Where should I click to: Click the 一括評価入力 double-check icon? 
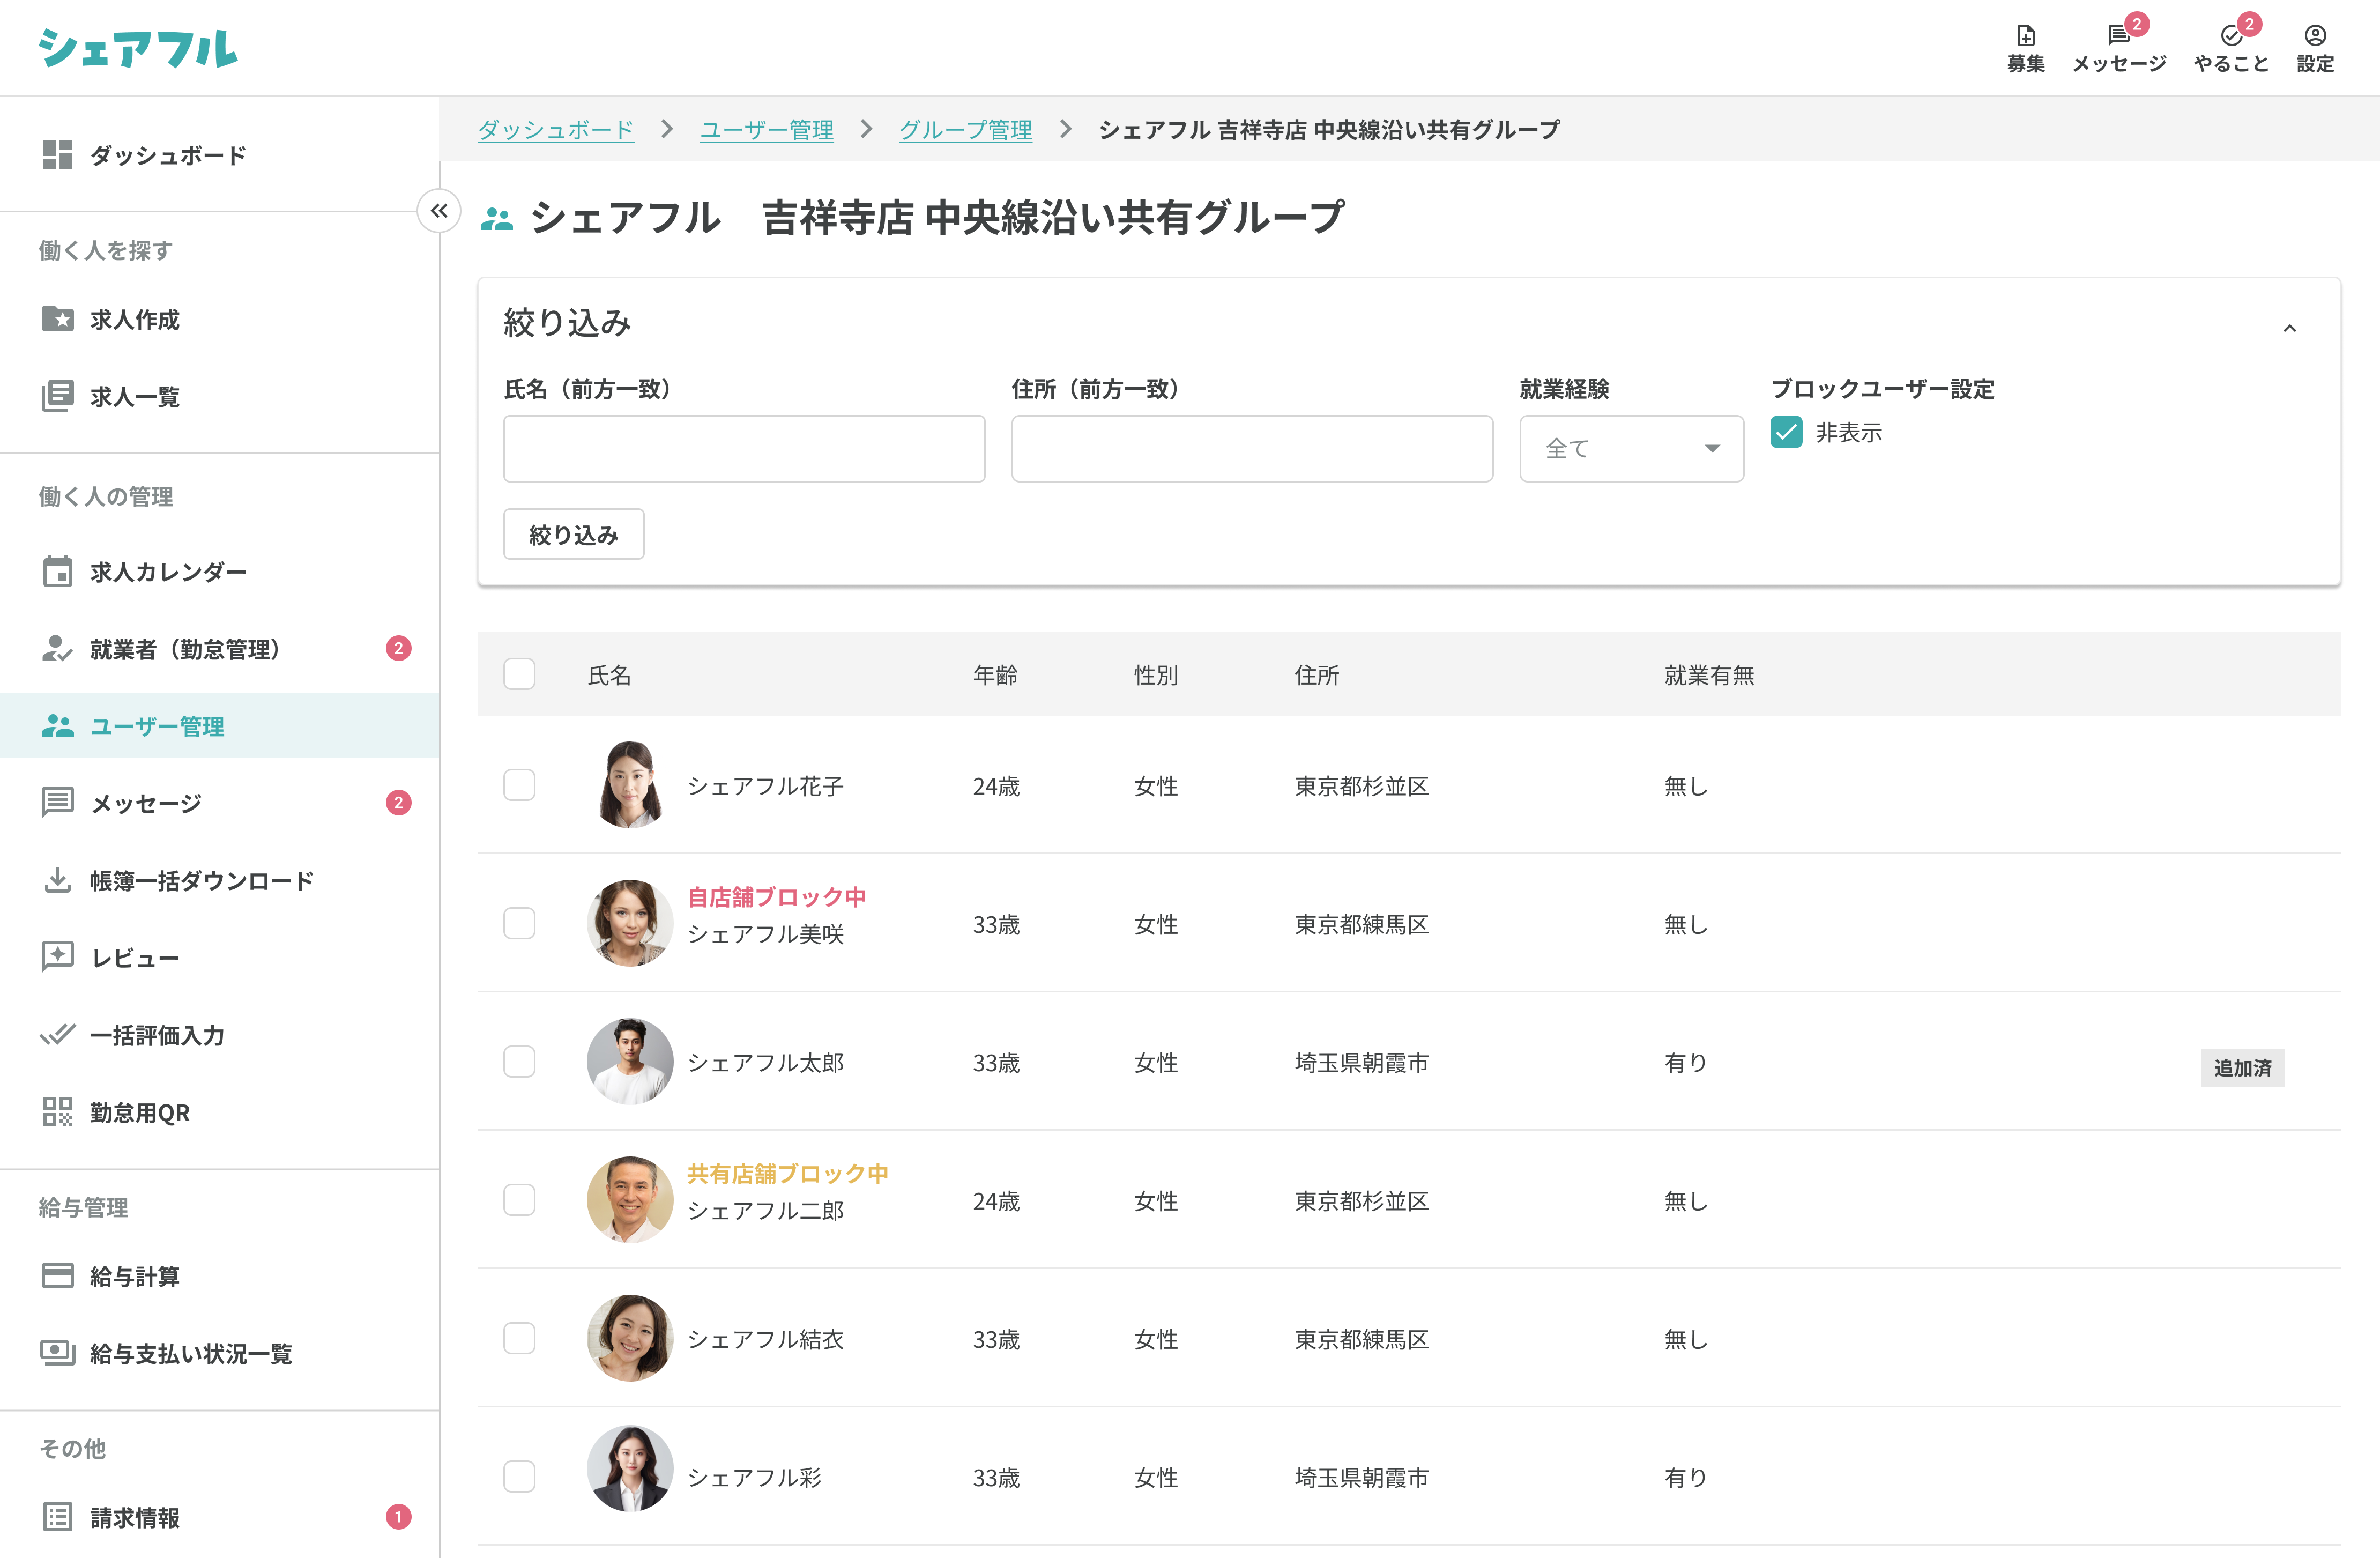[57, 1034]
